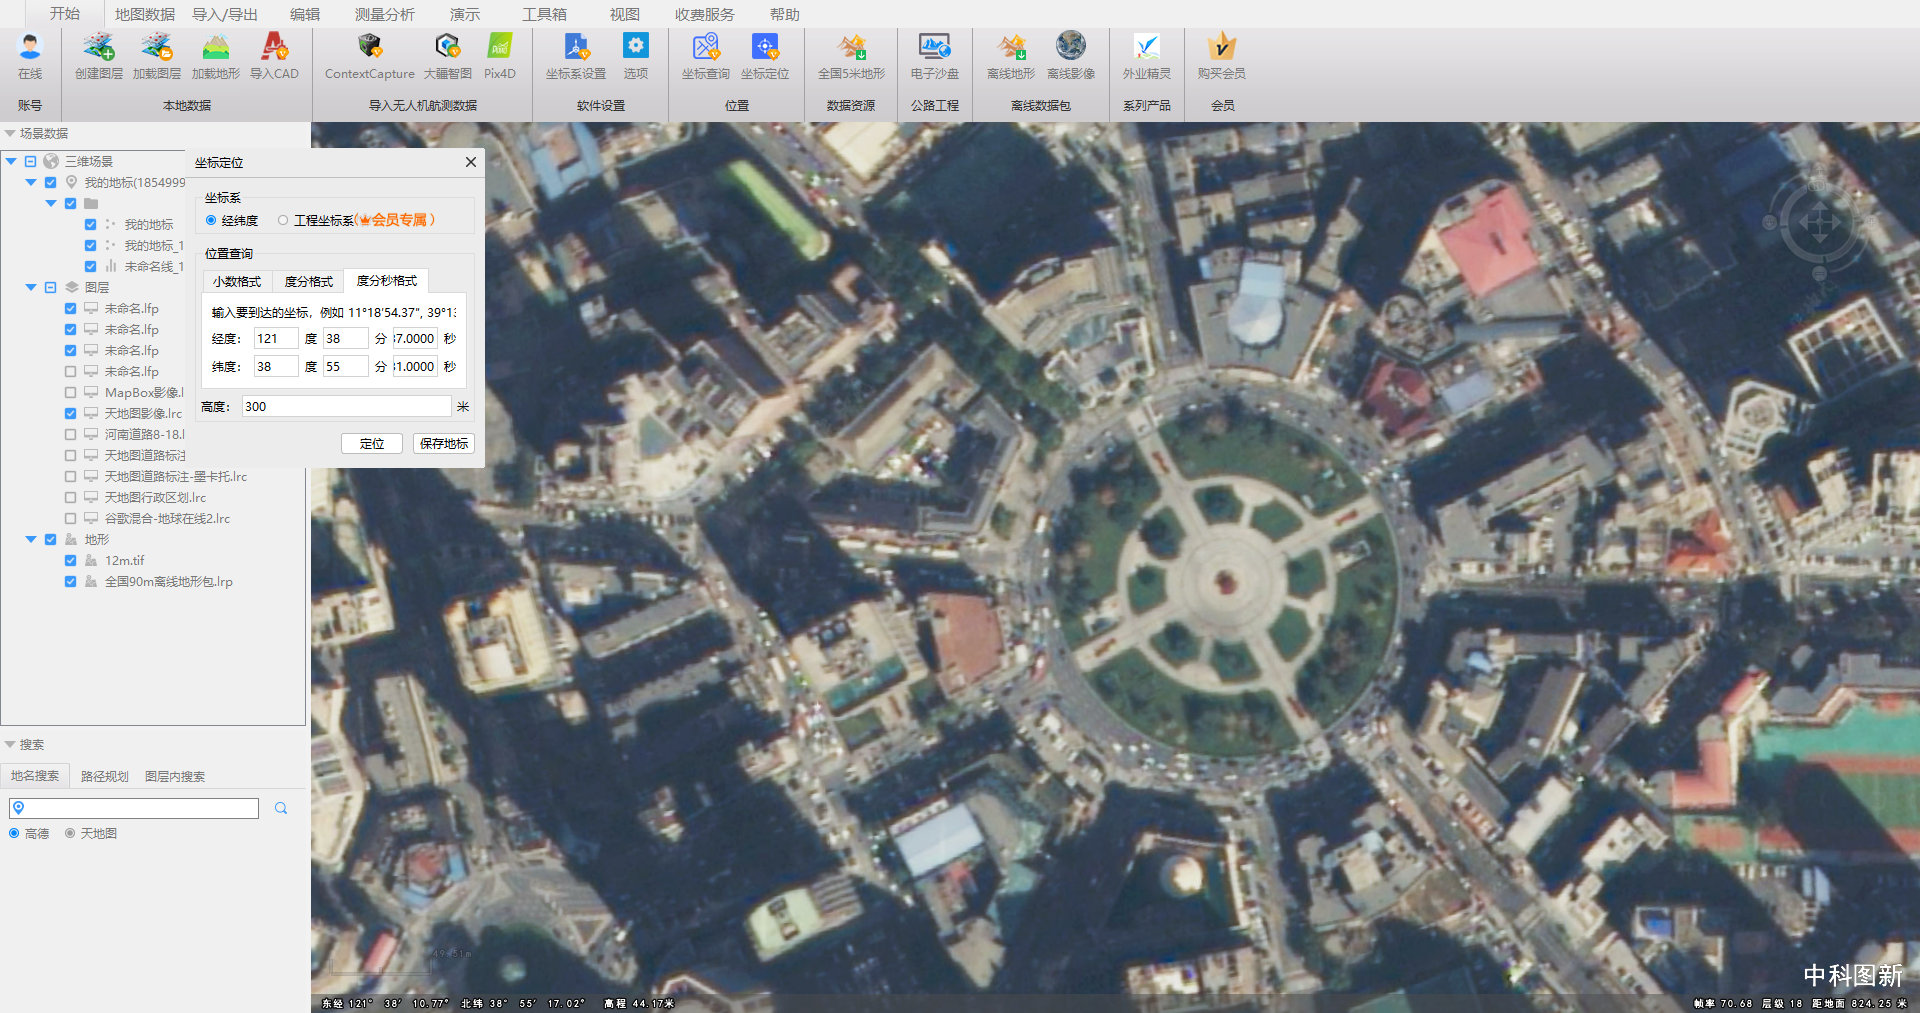
Task: Click the 创建图层 create layer icon
Action: [x=98, y=55]
